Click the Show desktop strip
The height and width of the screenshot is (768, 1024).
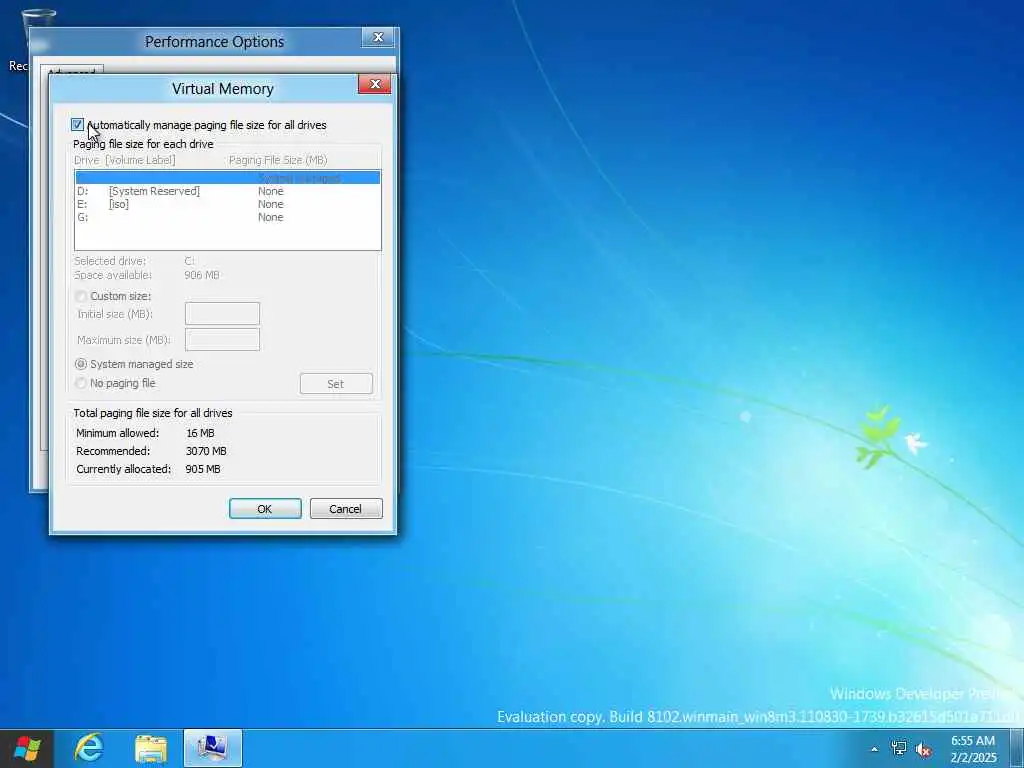(1017, 749)
